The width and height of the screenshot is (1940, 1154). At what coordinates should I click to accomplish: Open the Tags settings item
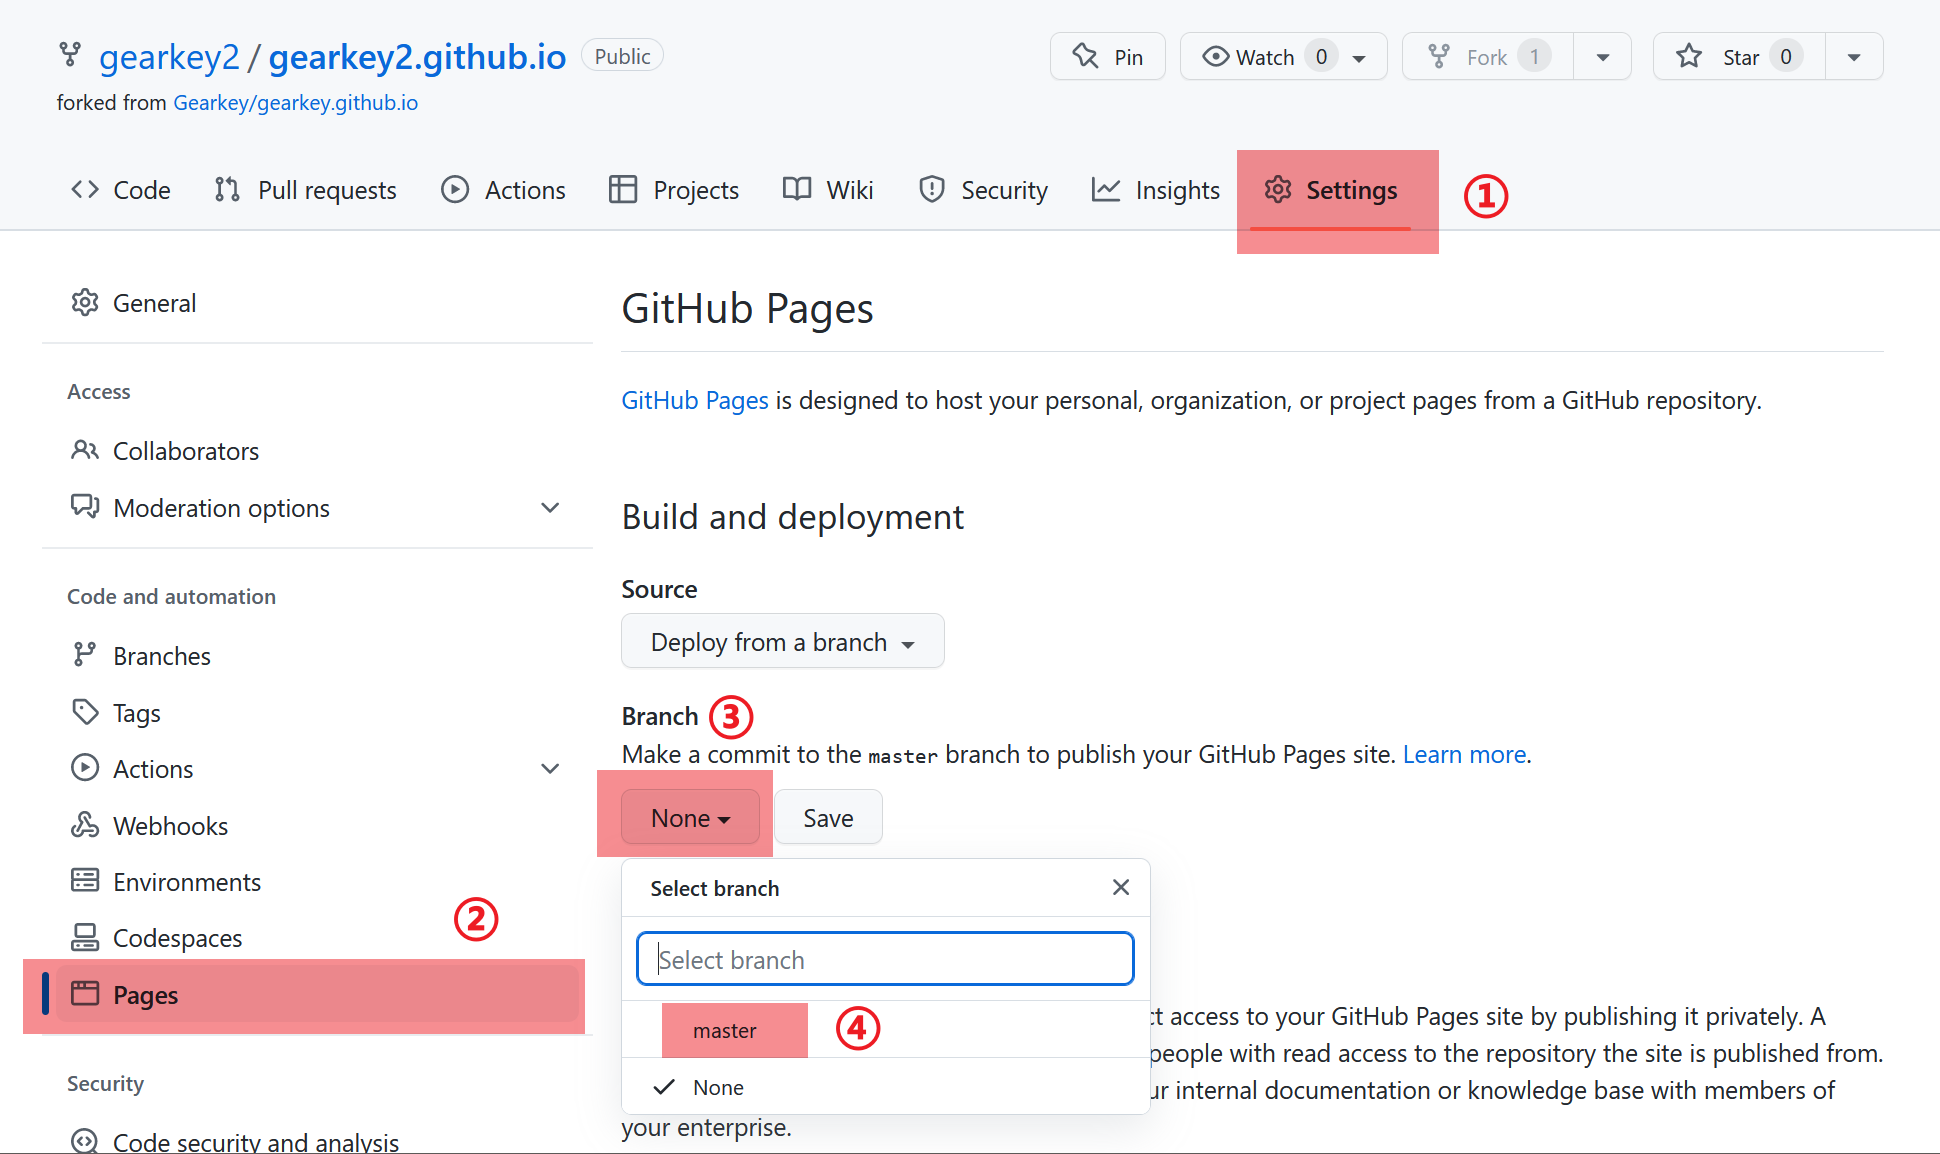point(316,712)
